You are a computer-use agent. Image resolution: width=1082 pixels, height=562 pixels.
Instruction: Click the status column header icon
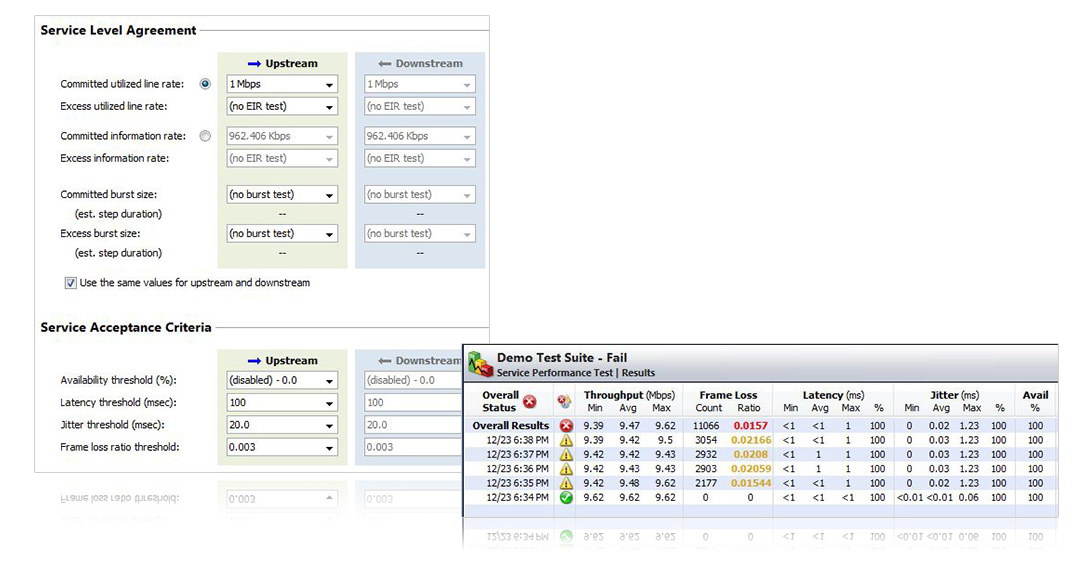566,402
